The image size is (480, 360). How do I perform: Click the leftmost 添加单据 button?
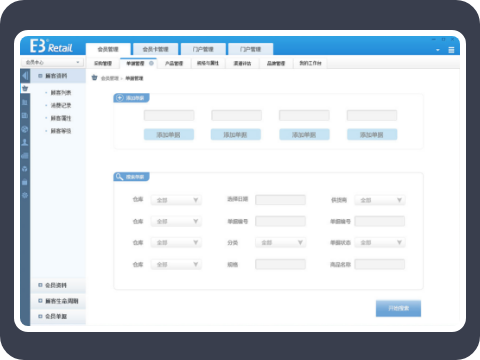tap(169, 135)
